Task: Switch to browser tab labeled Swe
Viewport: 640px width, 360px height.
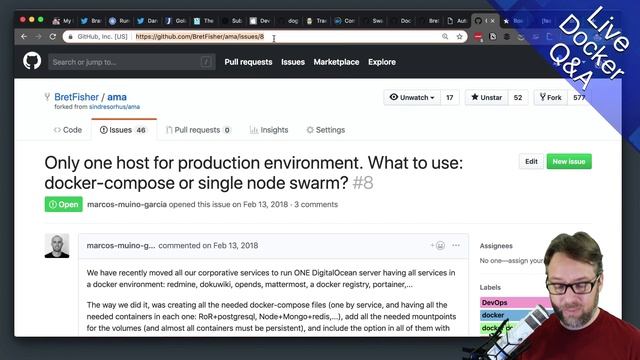Action: [373, 21]
